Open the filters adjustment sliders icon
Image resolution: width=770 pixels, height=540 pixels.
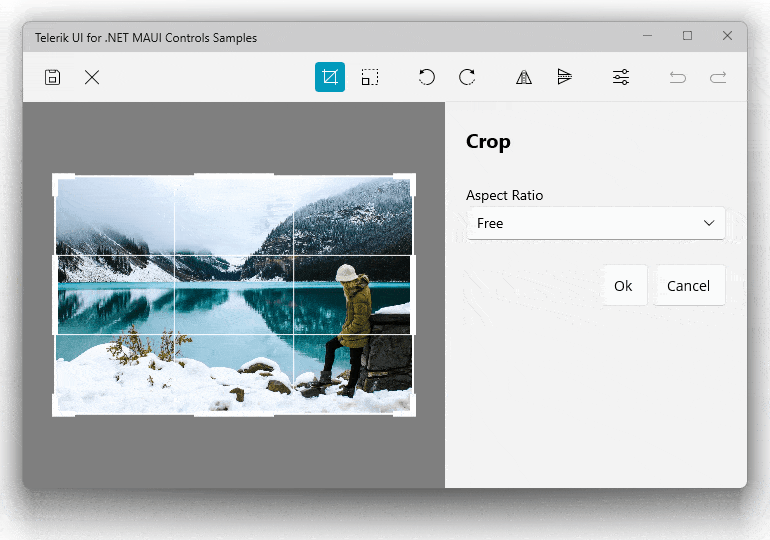click(621, 77)
